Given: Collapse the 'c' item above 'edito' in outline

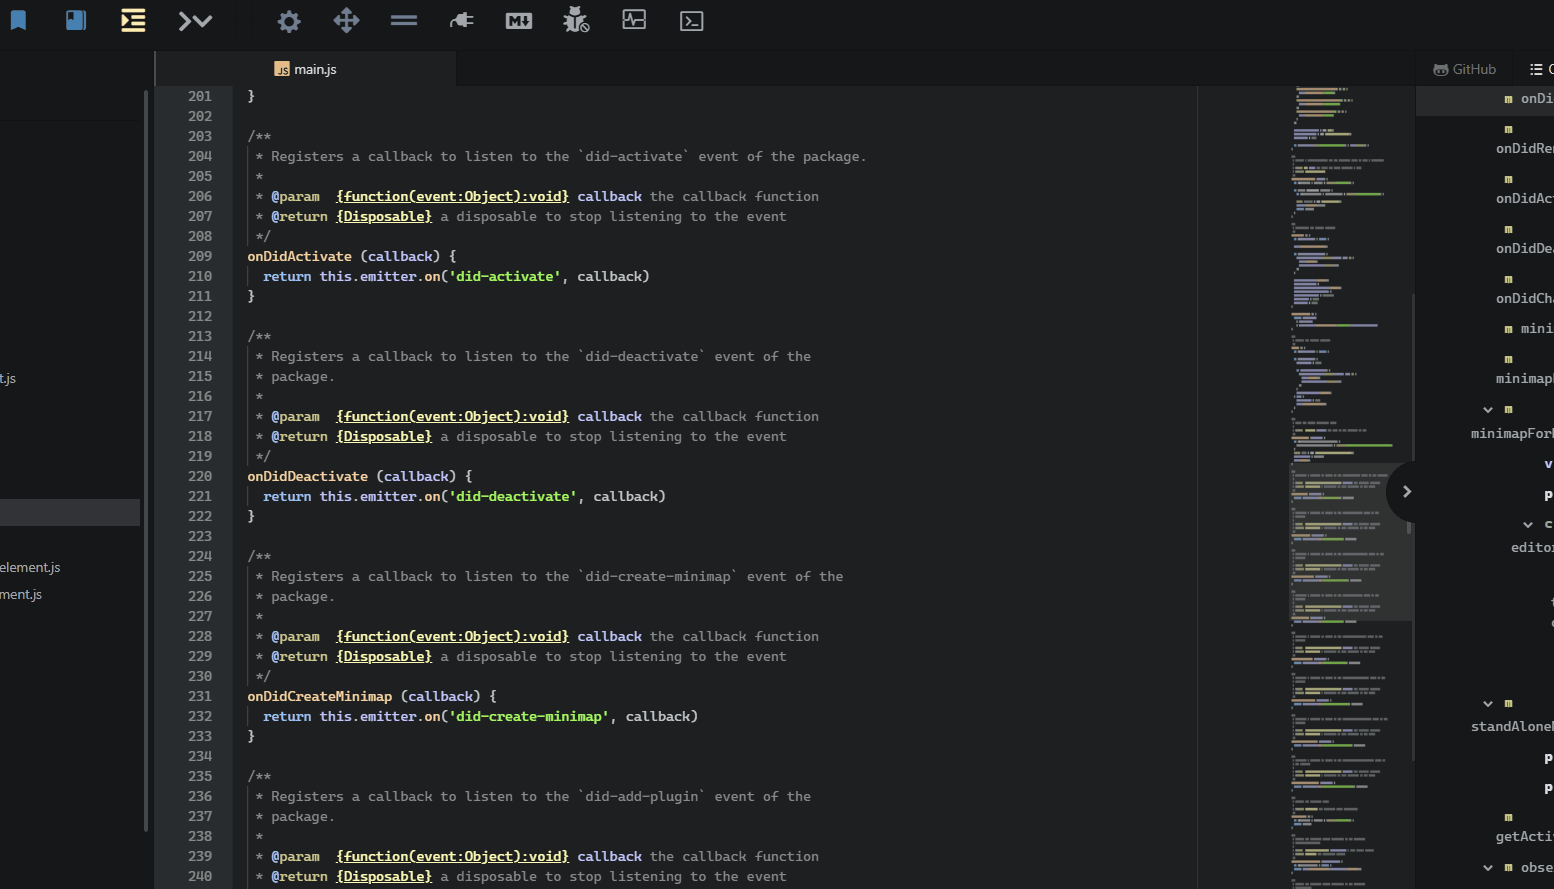Looking at the screenshot, I should 1528,525.
